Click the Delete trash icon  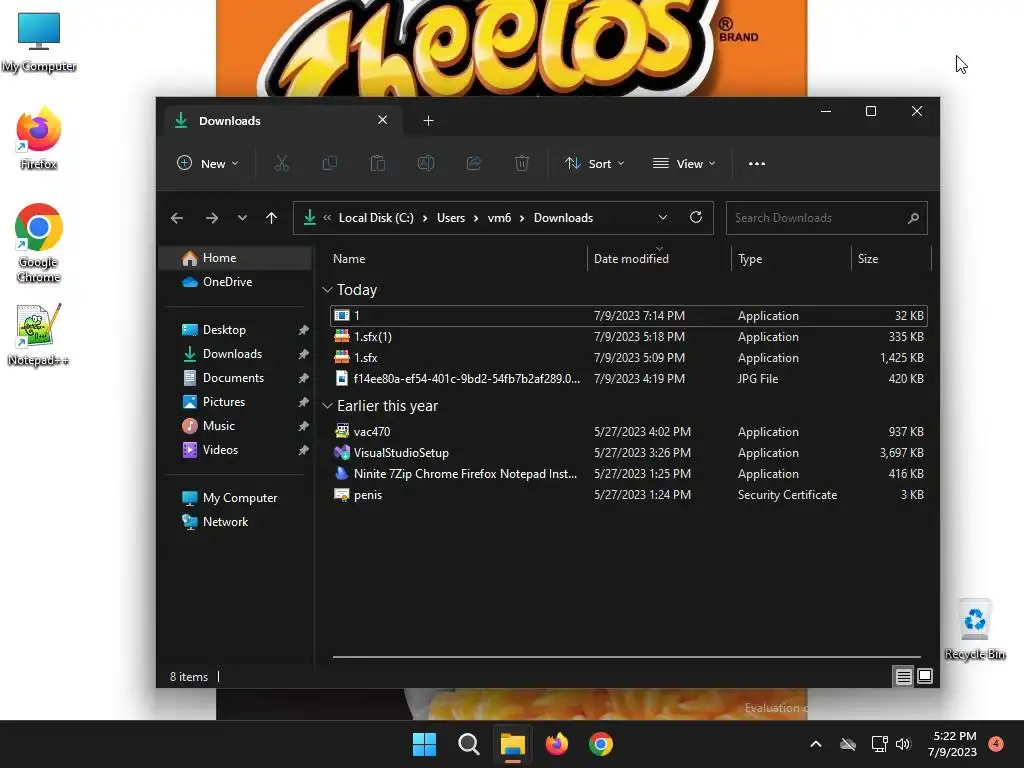(522, 163)
